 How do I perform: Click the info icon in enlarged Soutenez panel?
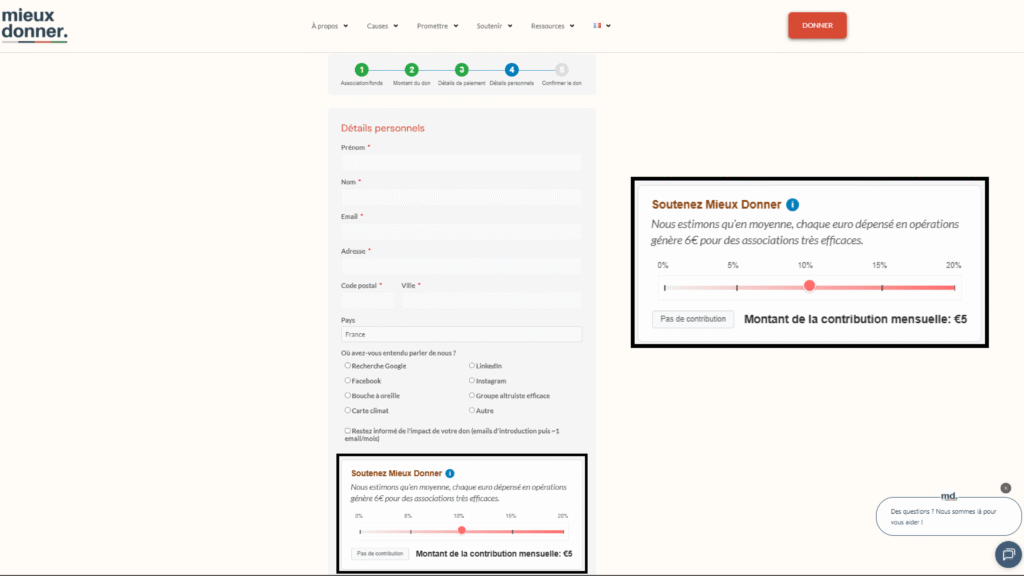click(x=792, y=204)
